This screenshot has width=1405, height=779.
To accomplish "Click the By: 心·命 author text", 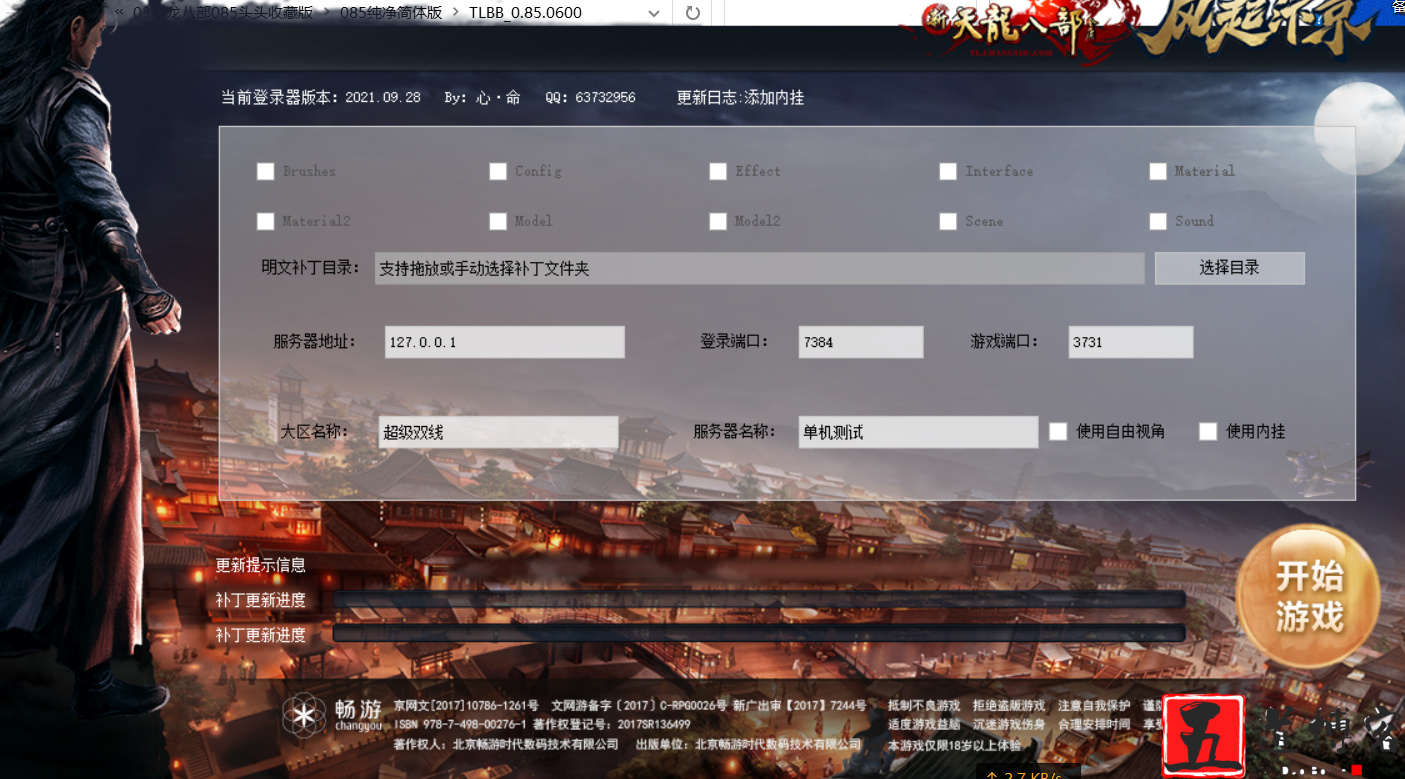I will 482,97.
